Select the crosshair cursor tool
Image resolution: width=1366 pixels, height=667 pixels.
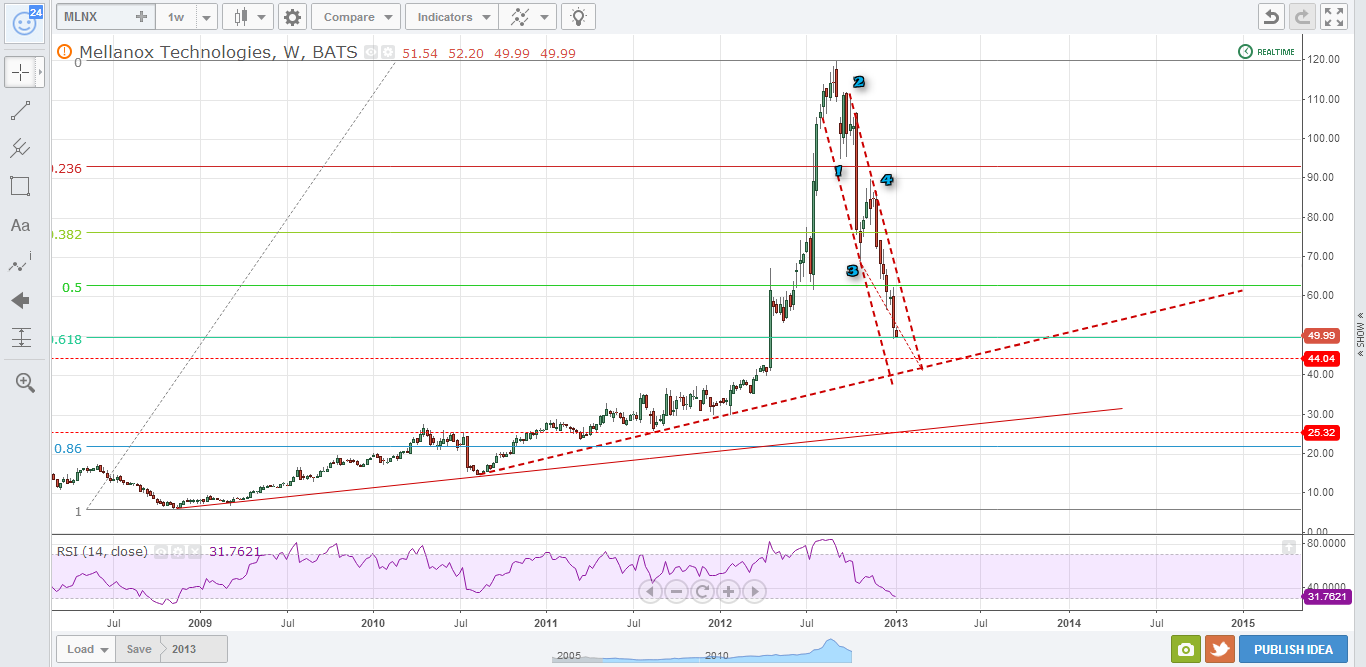click(20, 72)
